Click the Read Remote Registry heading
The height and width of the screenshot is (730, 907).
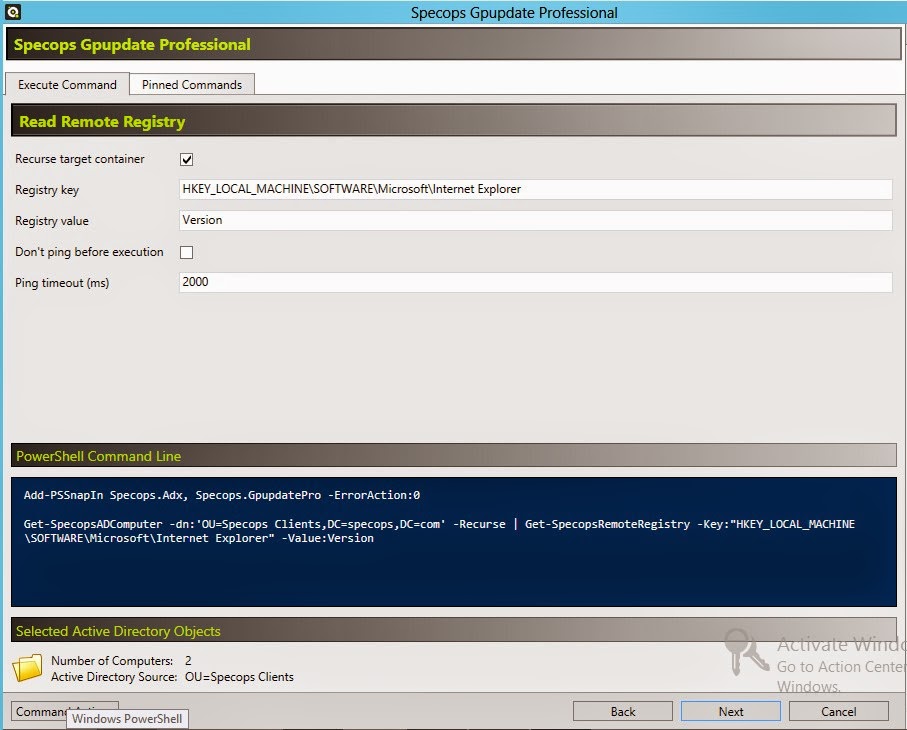tap(102, 121)
